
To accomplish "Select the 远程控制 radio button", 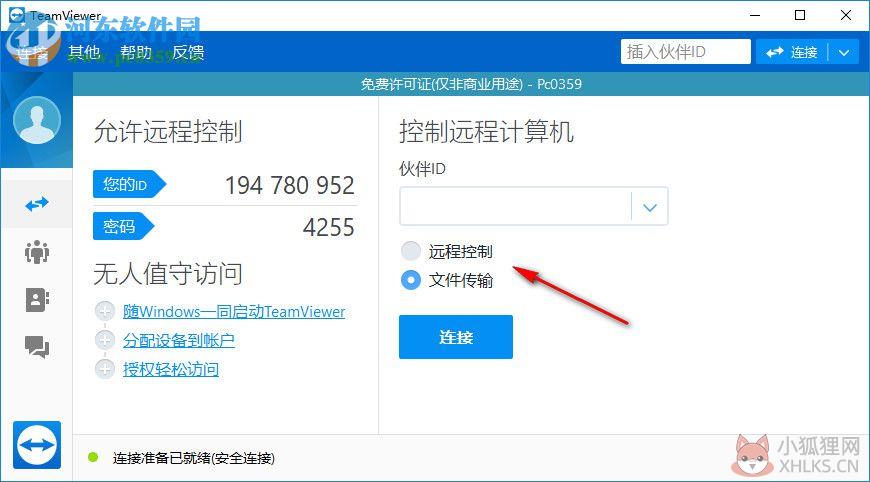I will click(411, 251).
